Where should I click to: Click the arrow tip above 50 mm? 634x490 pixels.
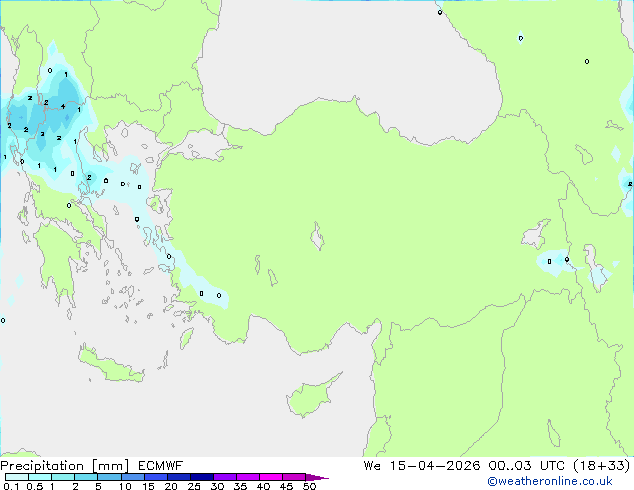(x=317, y=477)
